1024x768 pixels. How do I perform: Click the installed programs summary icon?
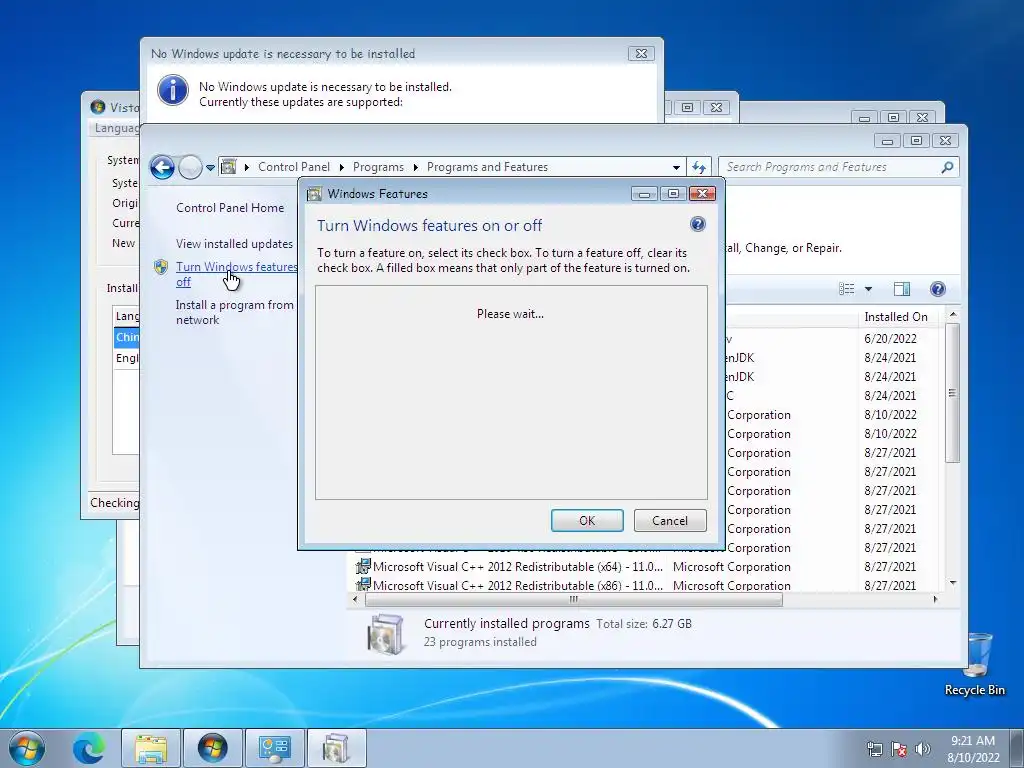pyautogui.click(x=386, y=633)
